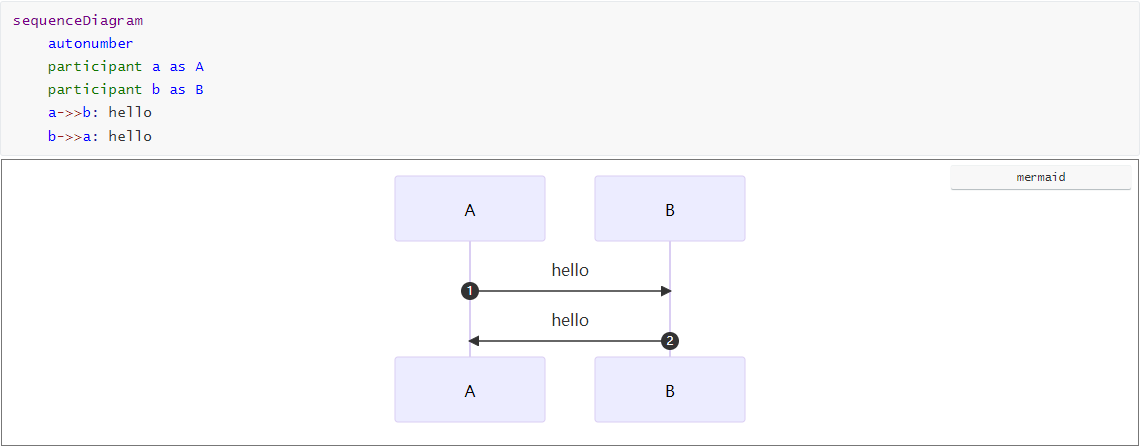
Task: Select the first hello message label
Action: click(x=570, y=270)
